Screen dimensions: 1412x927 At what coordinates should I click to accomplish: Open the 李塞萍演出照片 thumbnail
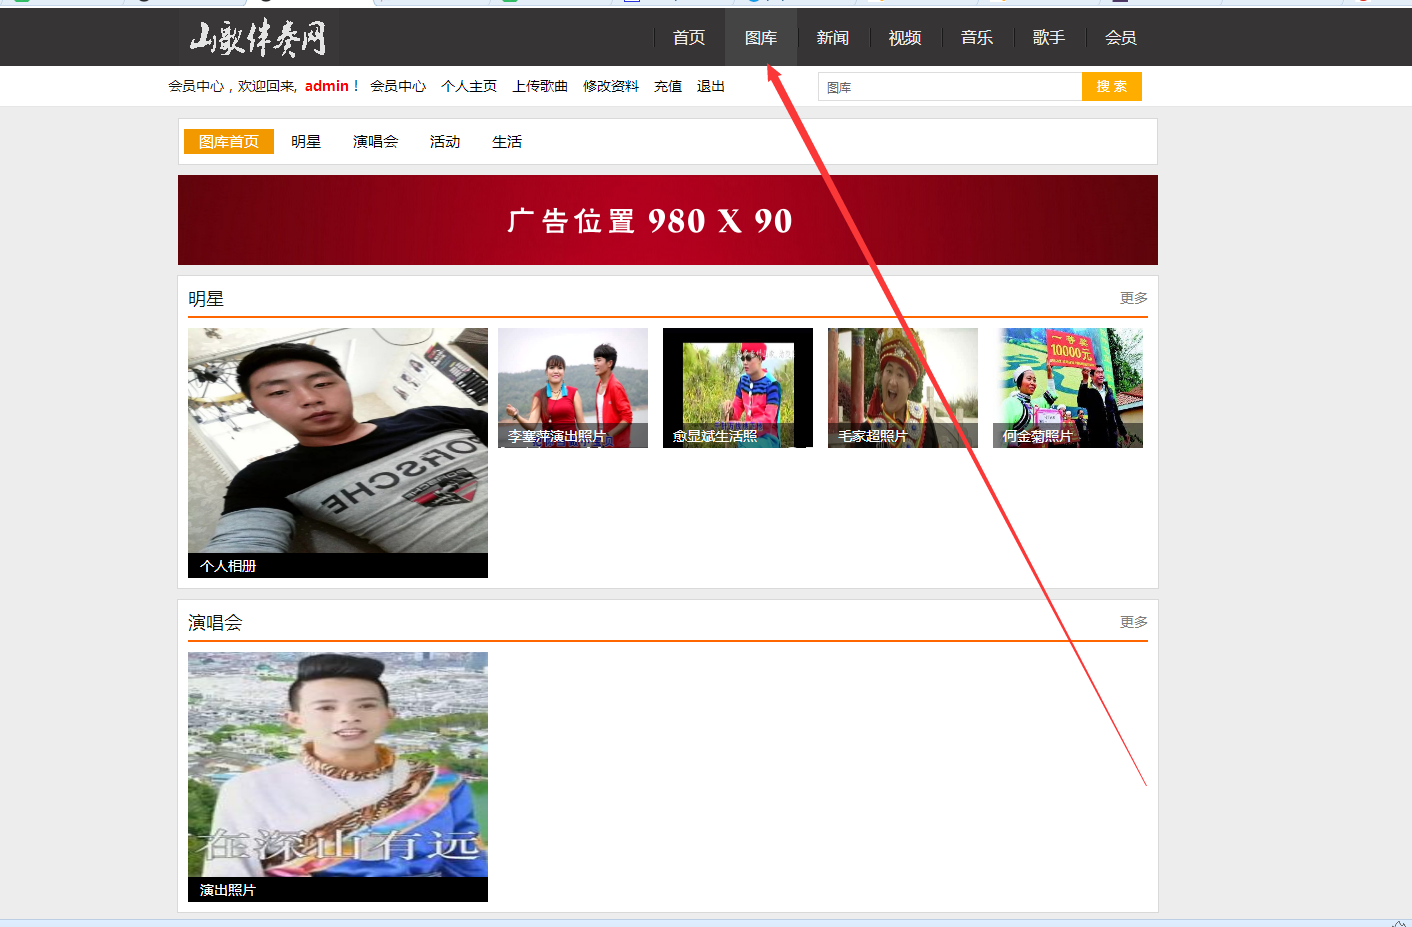click(x=572, y=388)
